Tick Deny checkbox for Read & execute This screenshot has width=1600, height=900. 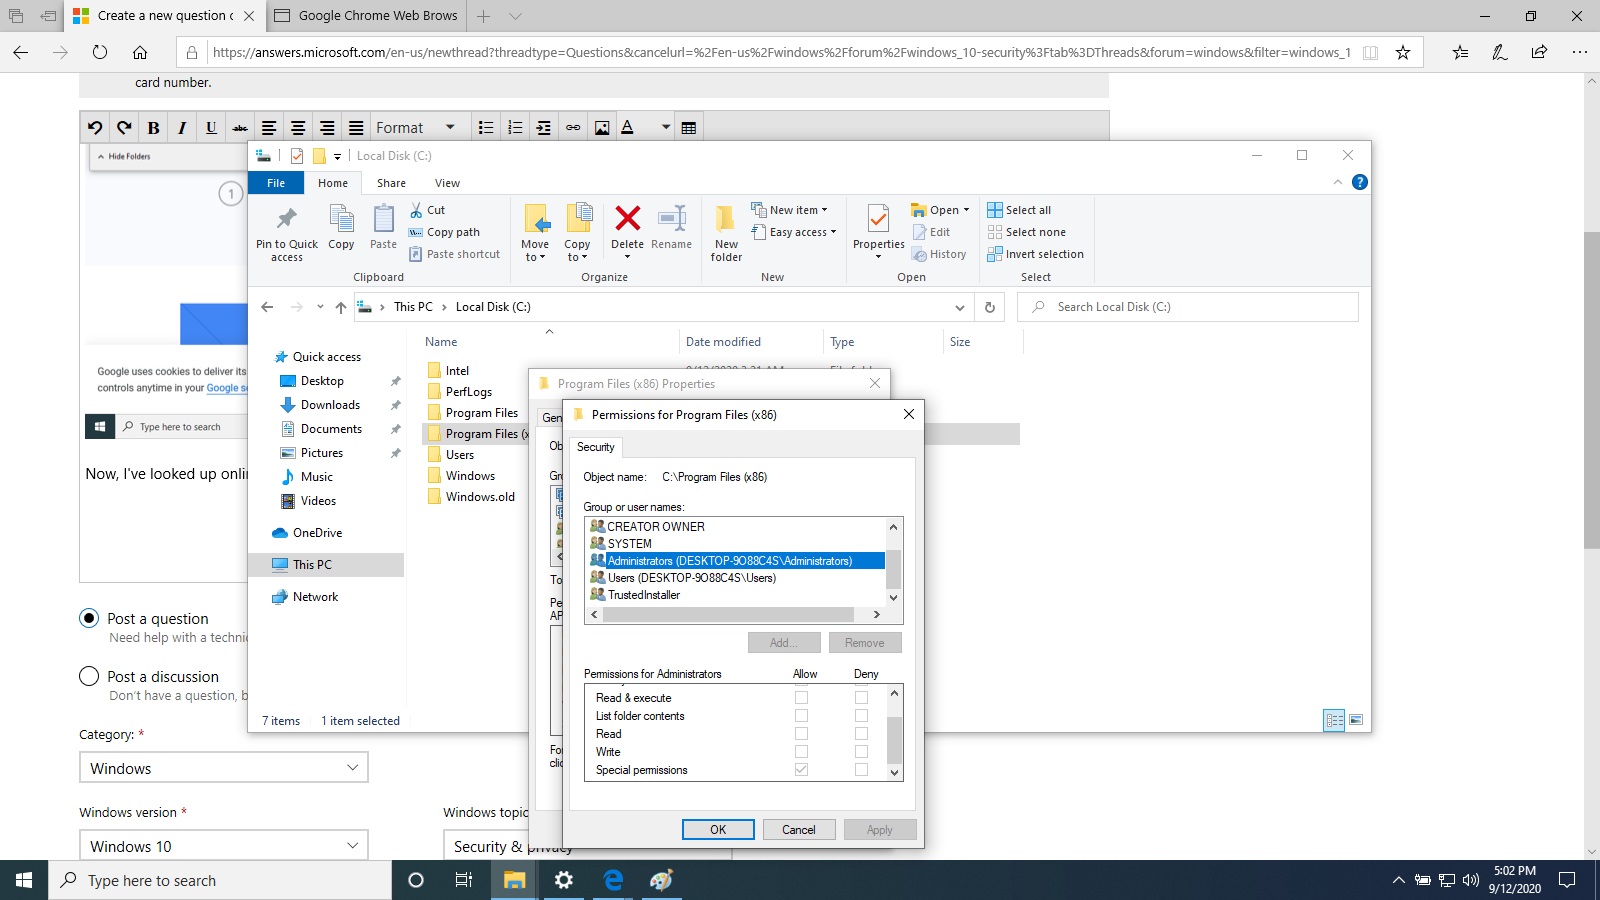point(861,697)
